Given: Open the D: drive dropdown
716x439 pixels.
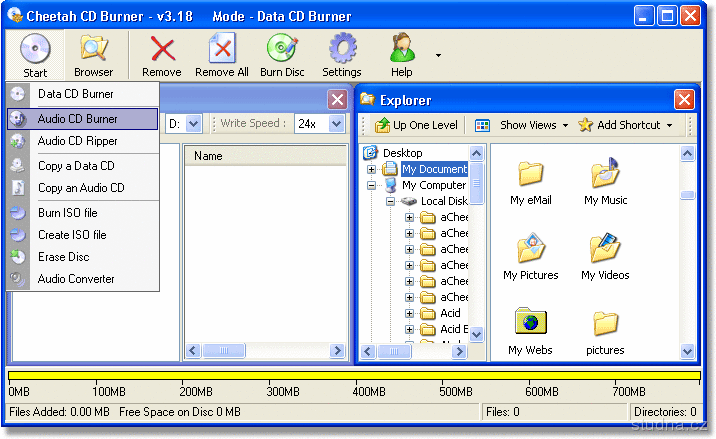Looking at the screenshot, I should (x=194, y=124).
